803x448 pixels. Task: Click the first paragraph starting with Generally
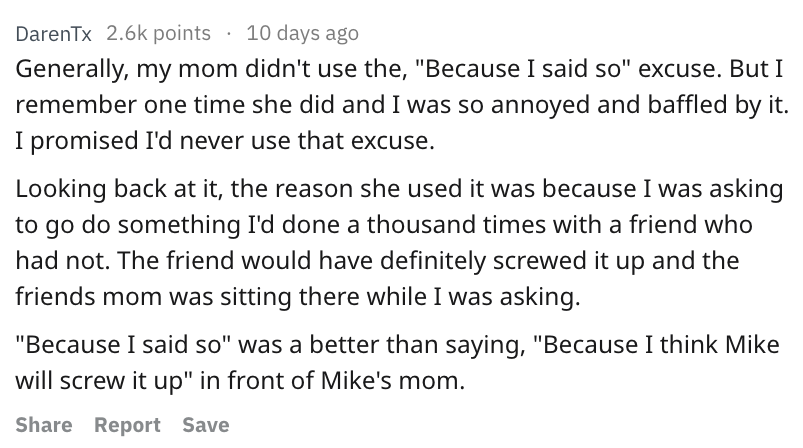(402, 104)
